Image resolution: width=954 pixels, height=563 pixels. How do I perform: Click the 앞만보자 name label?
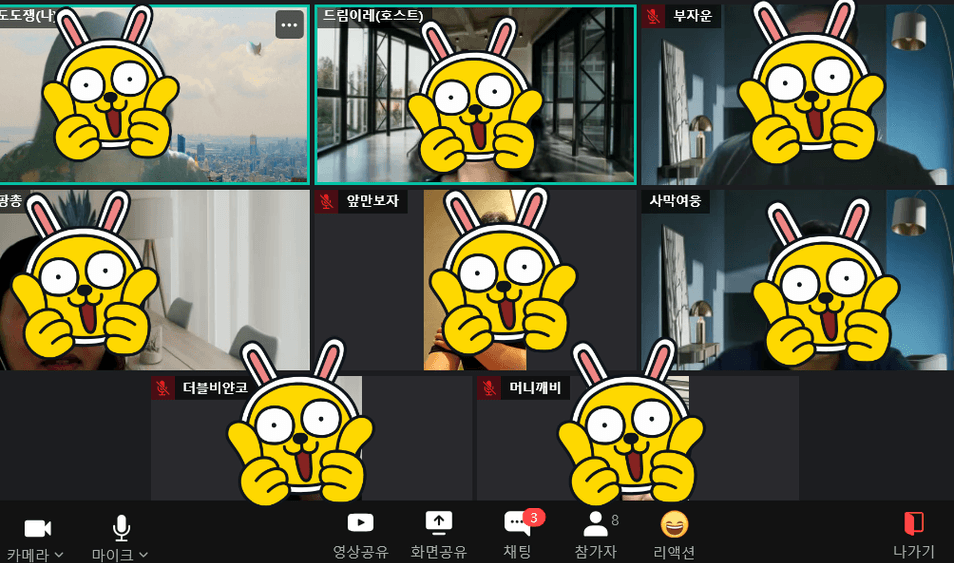click(372, 201)
